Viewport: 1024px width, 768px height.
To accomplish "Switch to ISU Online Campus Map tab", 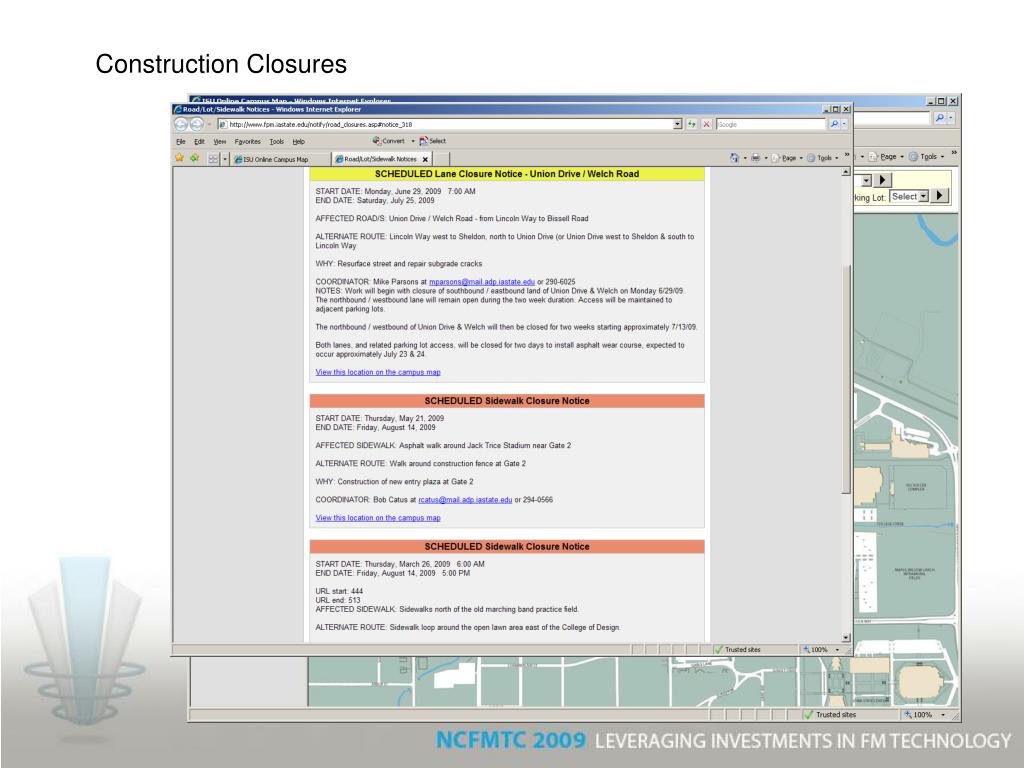I will [x=281, y=159].
